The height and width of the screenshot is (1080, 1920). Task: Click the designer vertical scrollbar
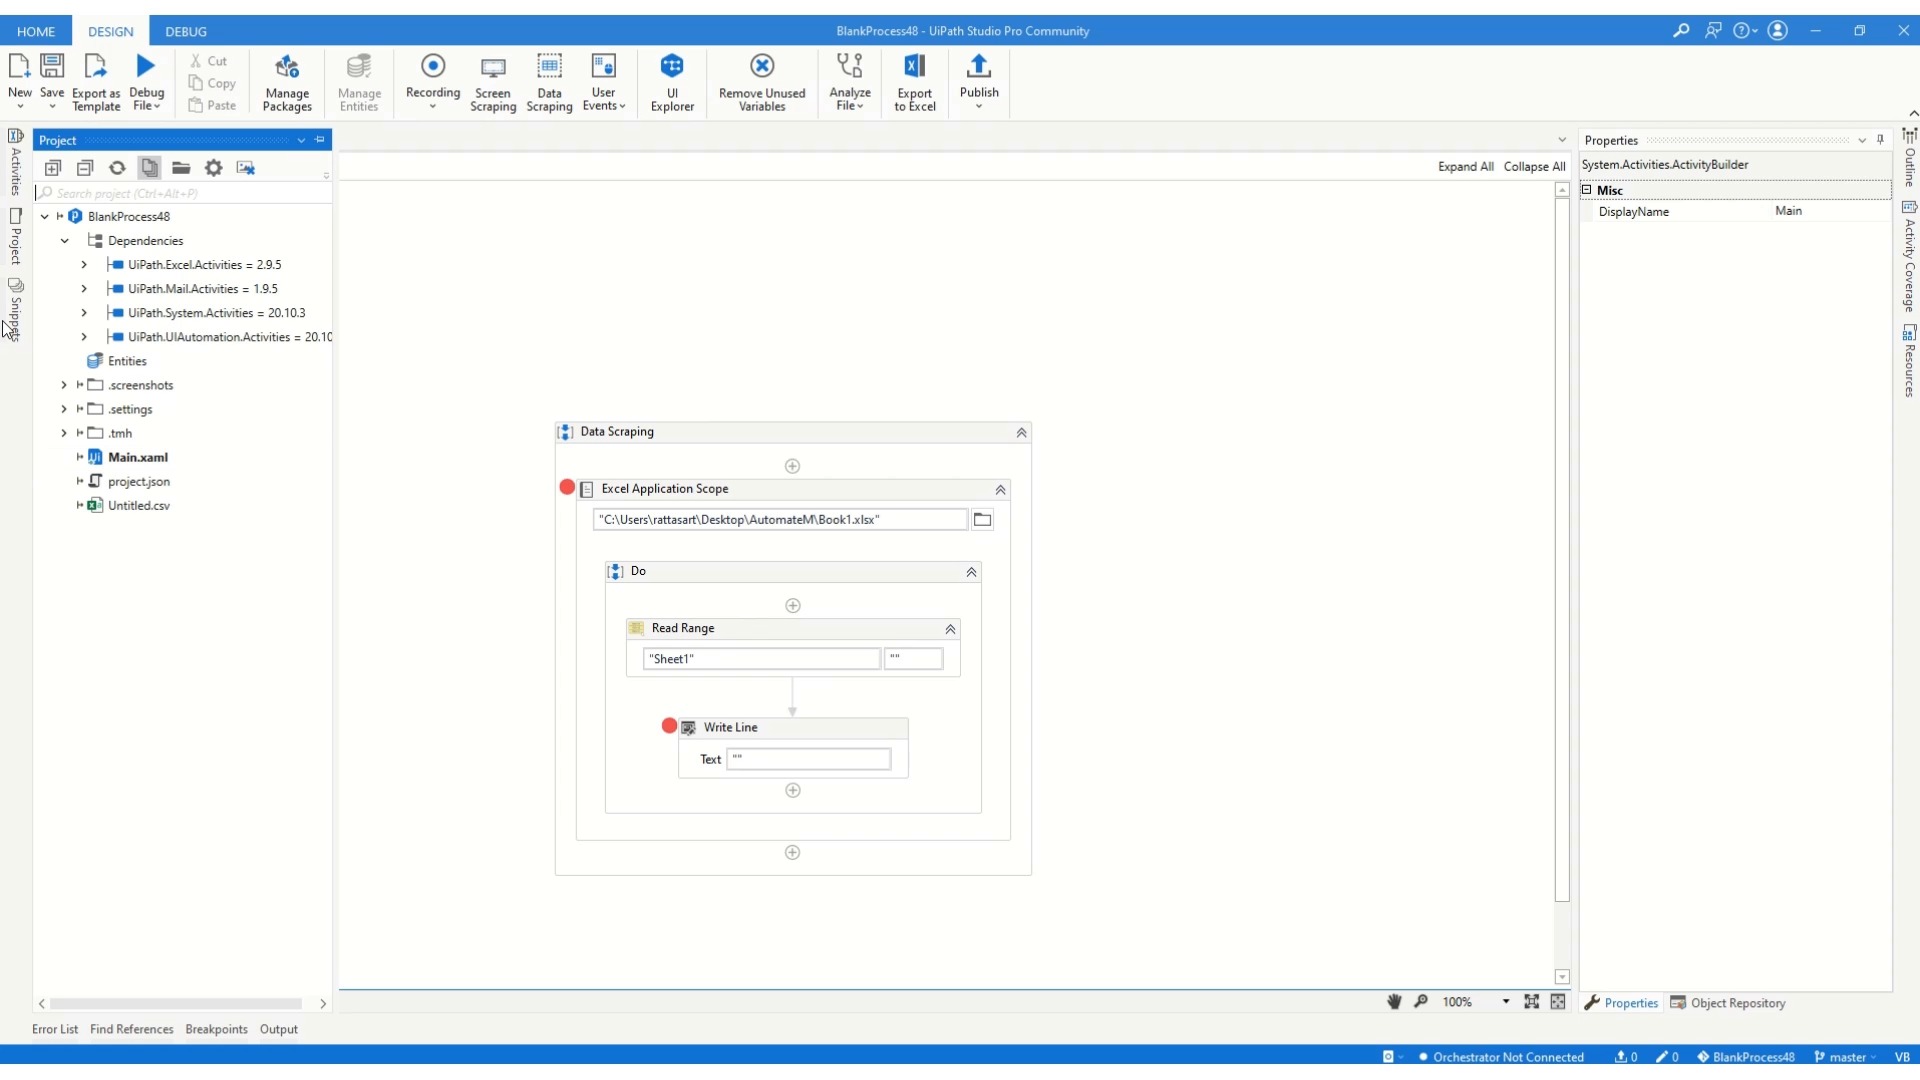pos(1562,550)
